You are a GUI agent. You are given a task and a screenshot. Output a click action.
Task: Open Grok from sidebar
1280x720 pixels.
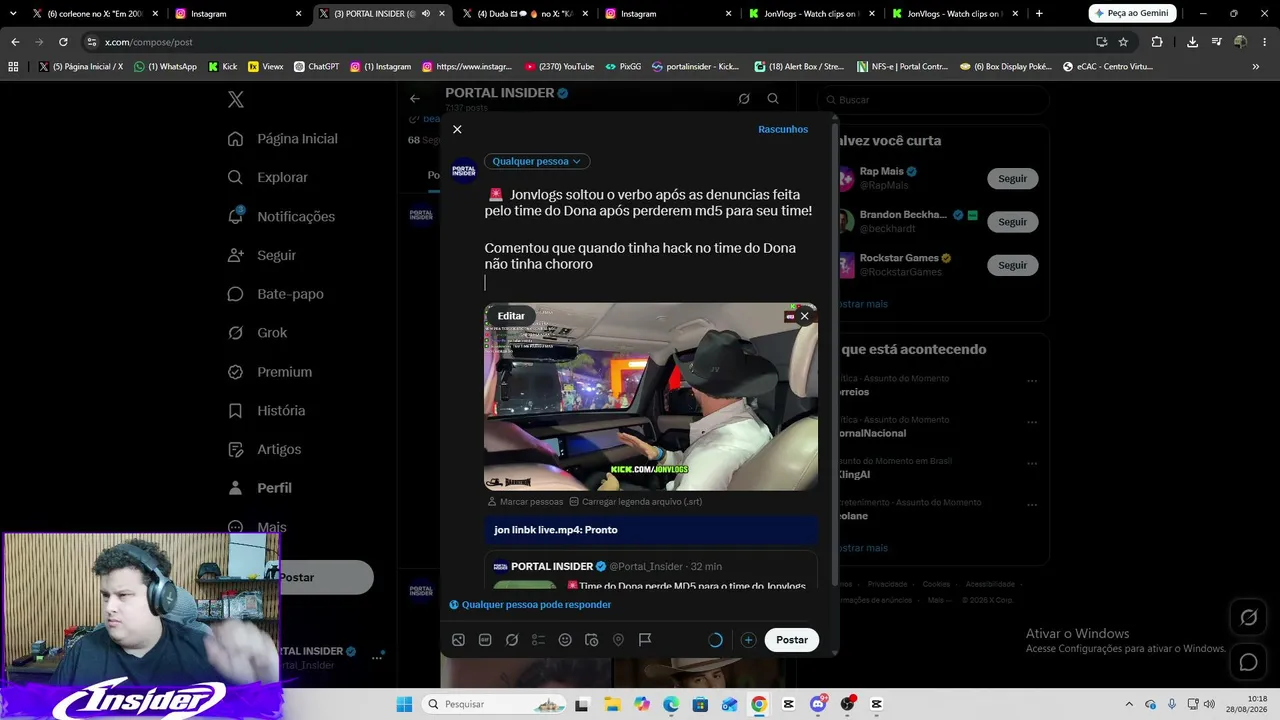pyautogui.click(x=258, y=333)
